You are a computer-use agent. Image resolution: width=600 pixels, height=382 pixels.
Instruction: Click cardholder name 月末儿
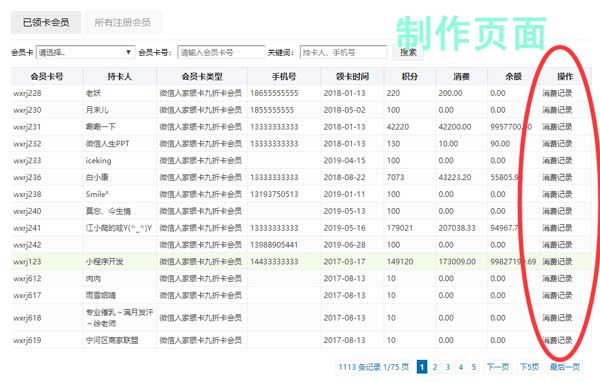click(97, 110)
